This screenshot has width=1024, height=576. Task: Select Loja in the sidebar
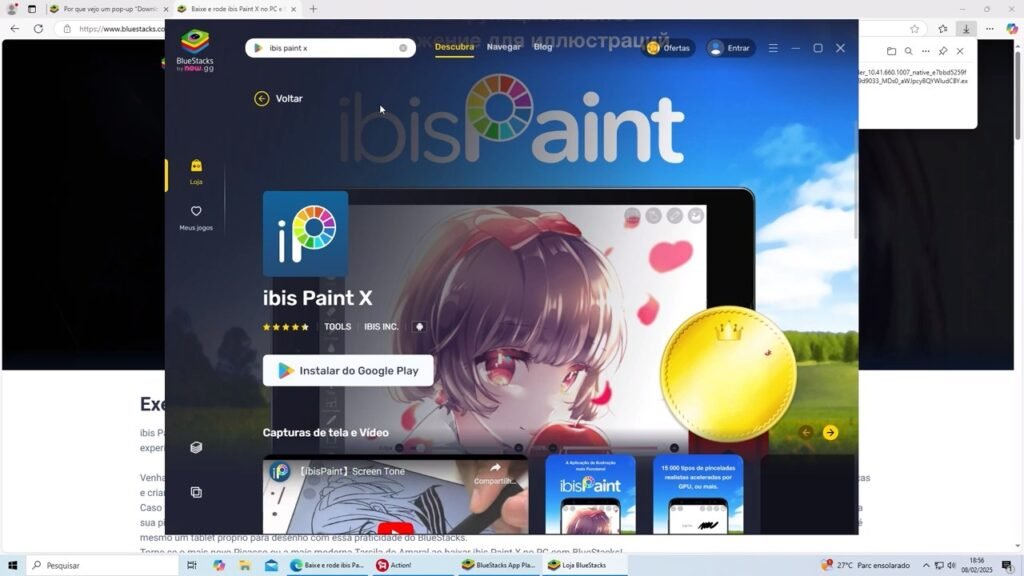[x=196, y=172]
